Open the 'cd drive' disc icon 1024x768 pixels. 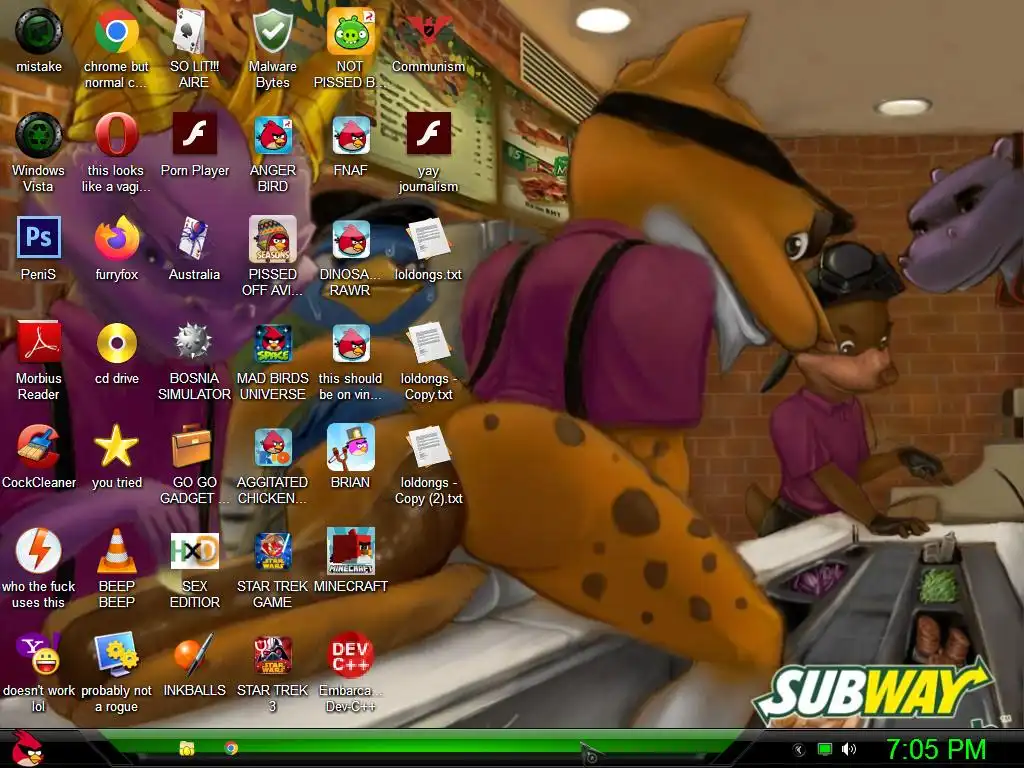tap(116, 343)
